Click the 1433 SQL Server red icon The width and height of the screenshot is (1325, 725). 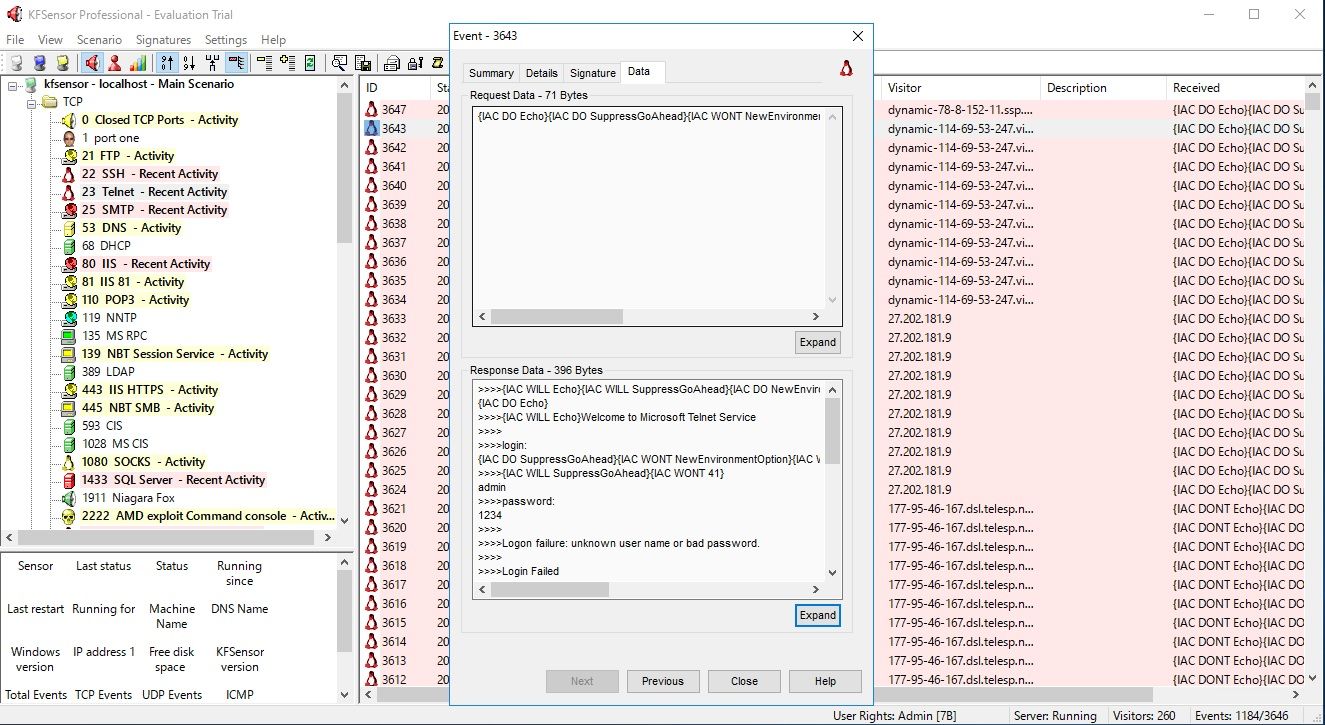(x=68, y=480)
